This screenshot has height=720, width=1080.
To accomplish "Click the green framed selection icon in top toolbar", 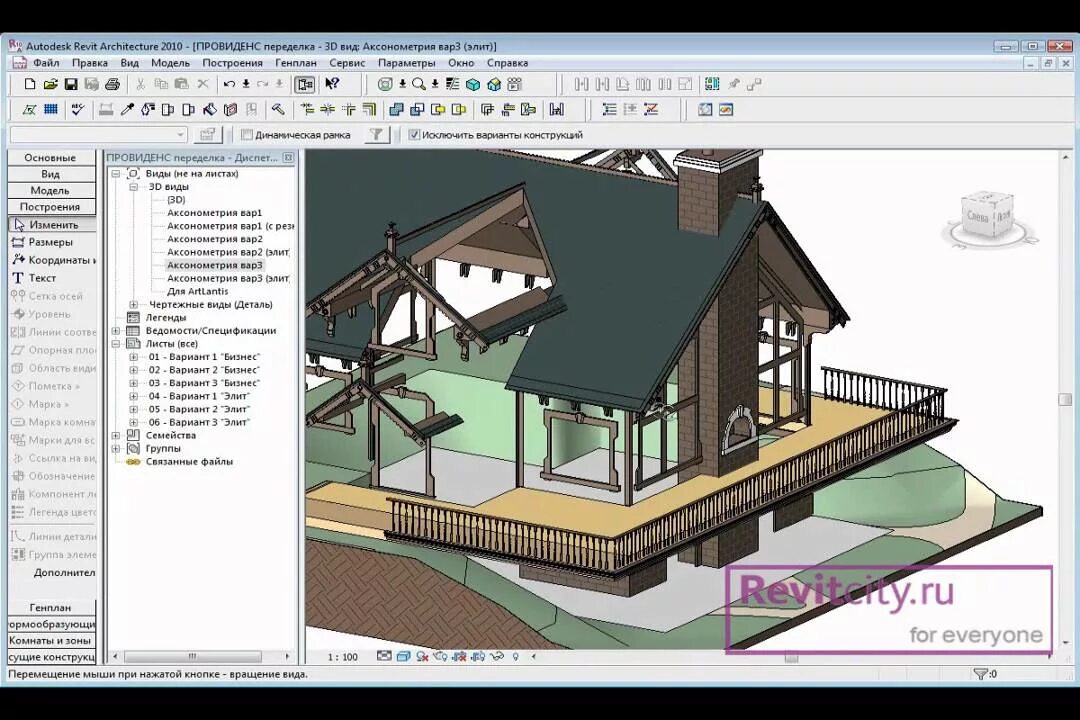I will click(712, 84).
